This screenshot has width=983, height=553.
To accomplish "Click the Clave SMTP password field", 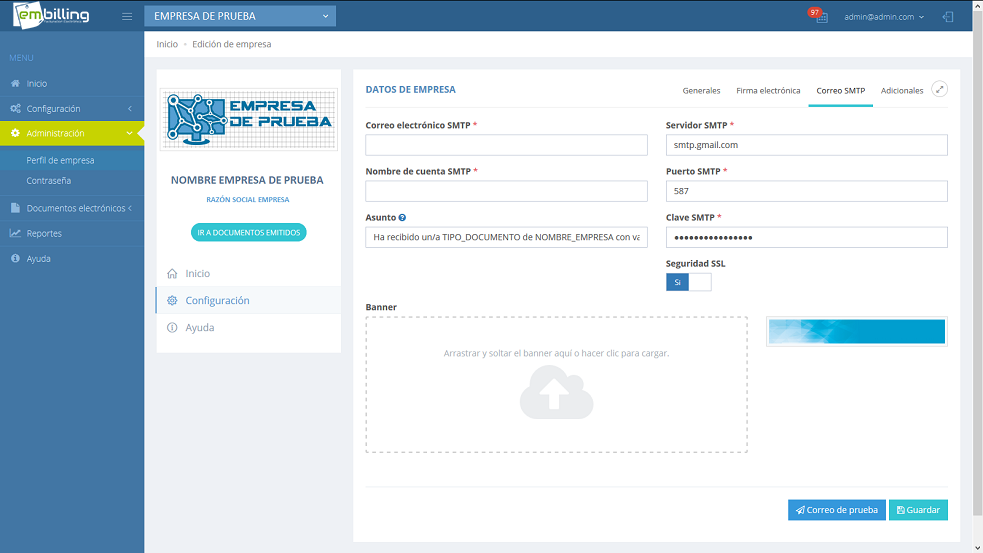I will [x=806, y=237].
